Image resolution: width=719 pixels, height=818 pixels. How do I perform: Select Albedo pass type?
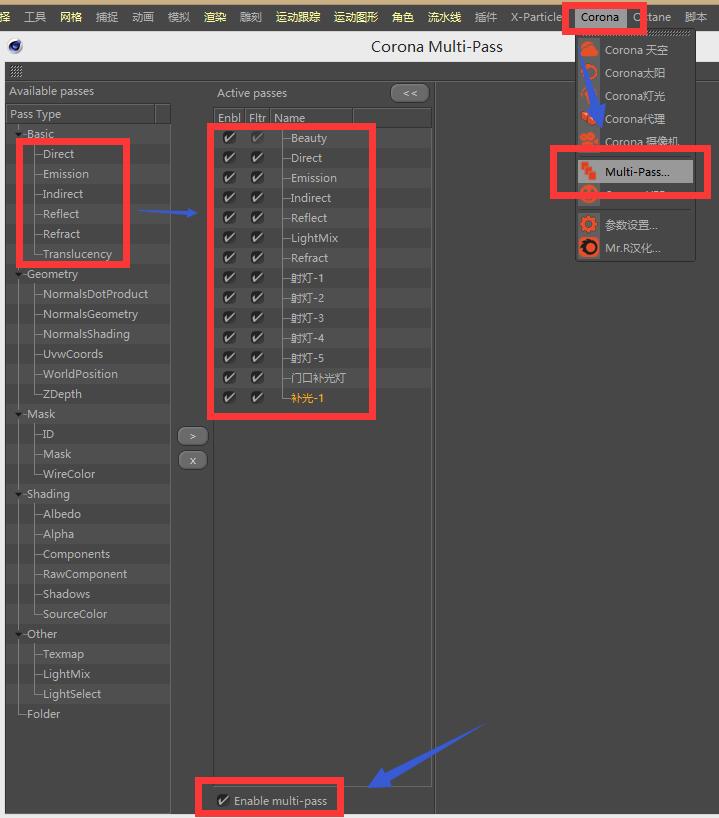(62, 514)
